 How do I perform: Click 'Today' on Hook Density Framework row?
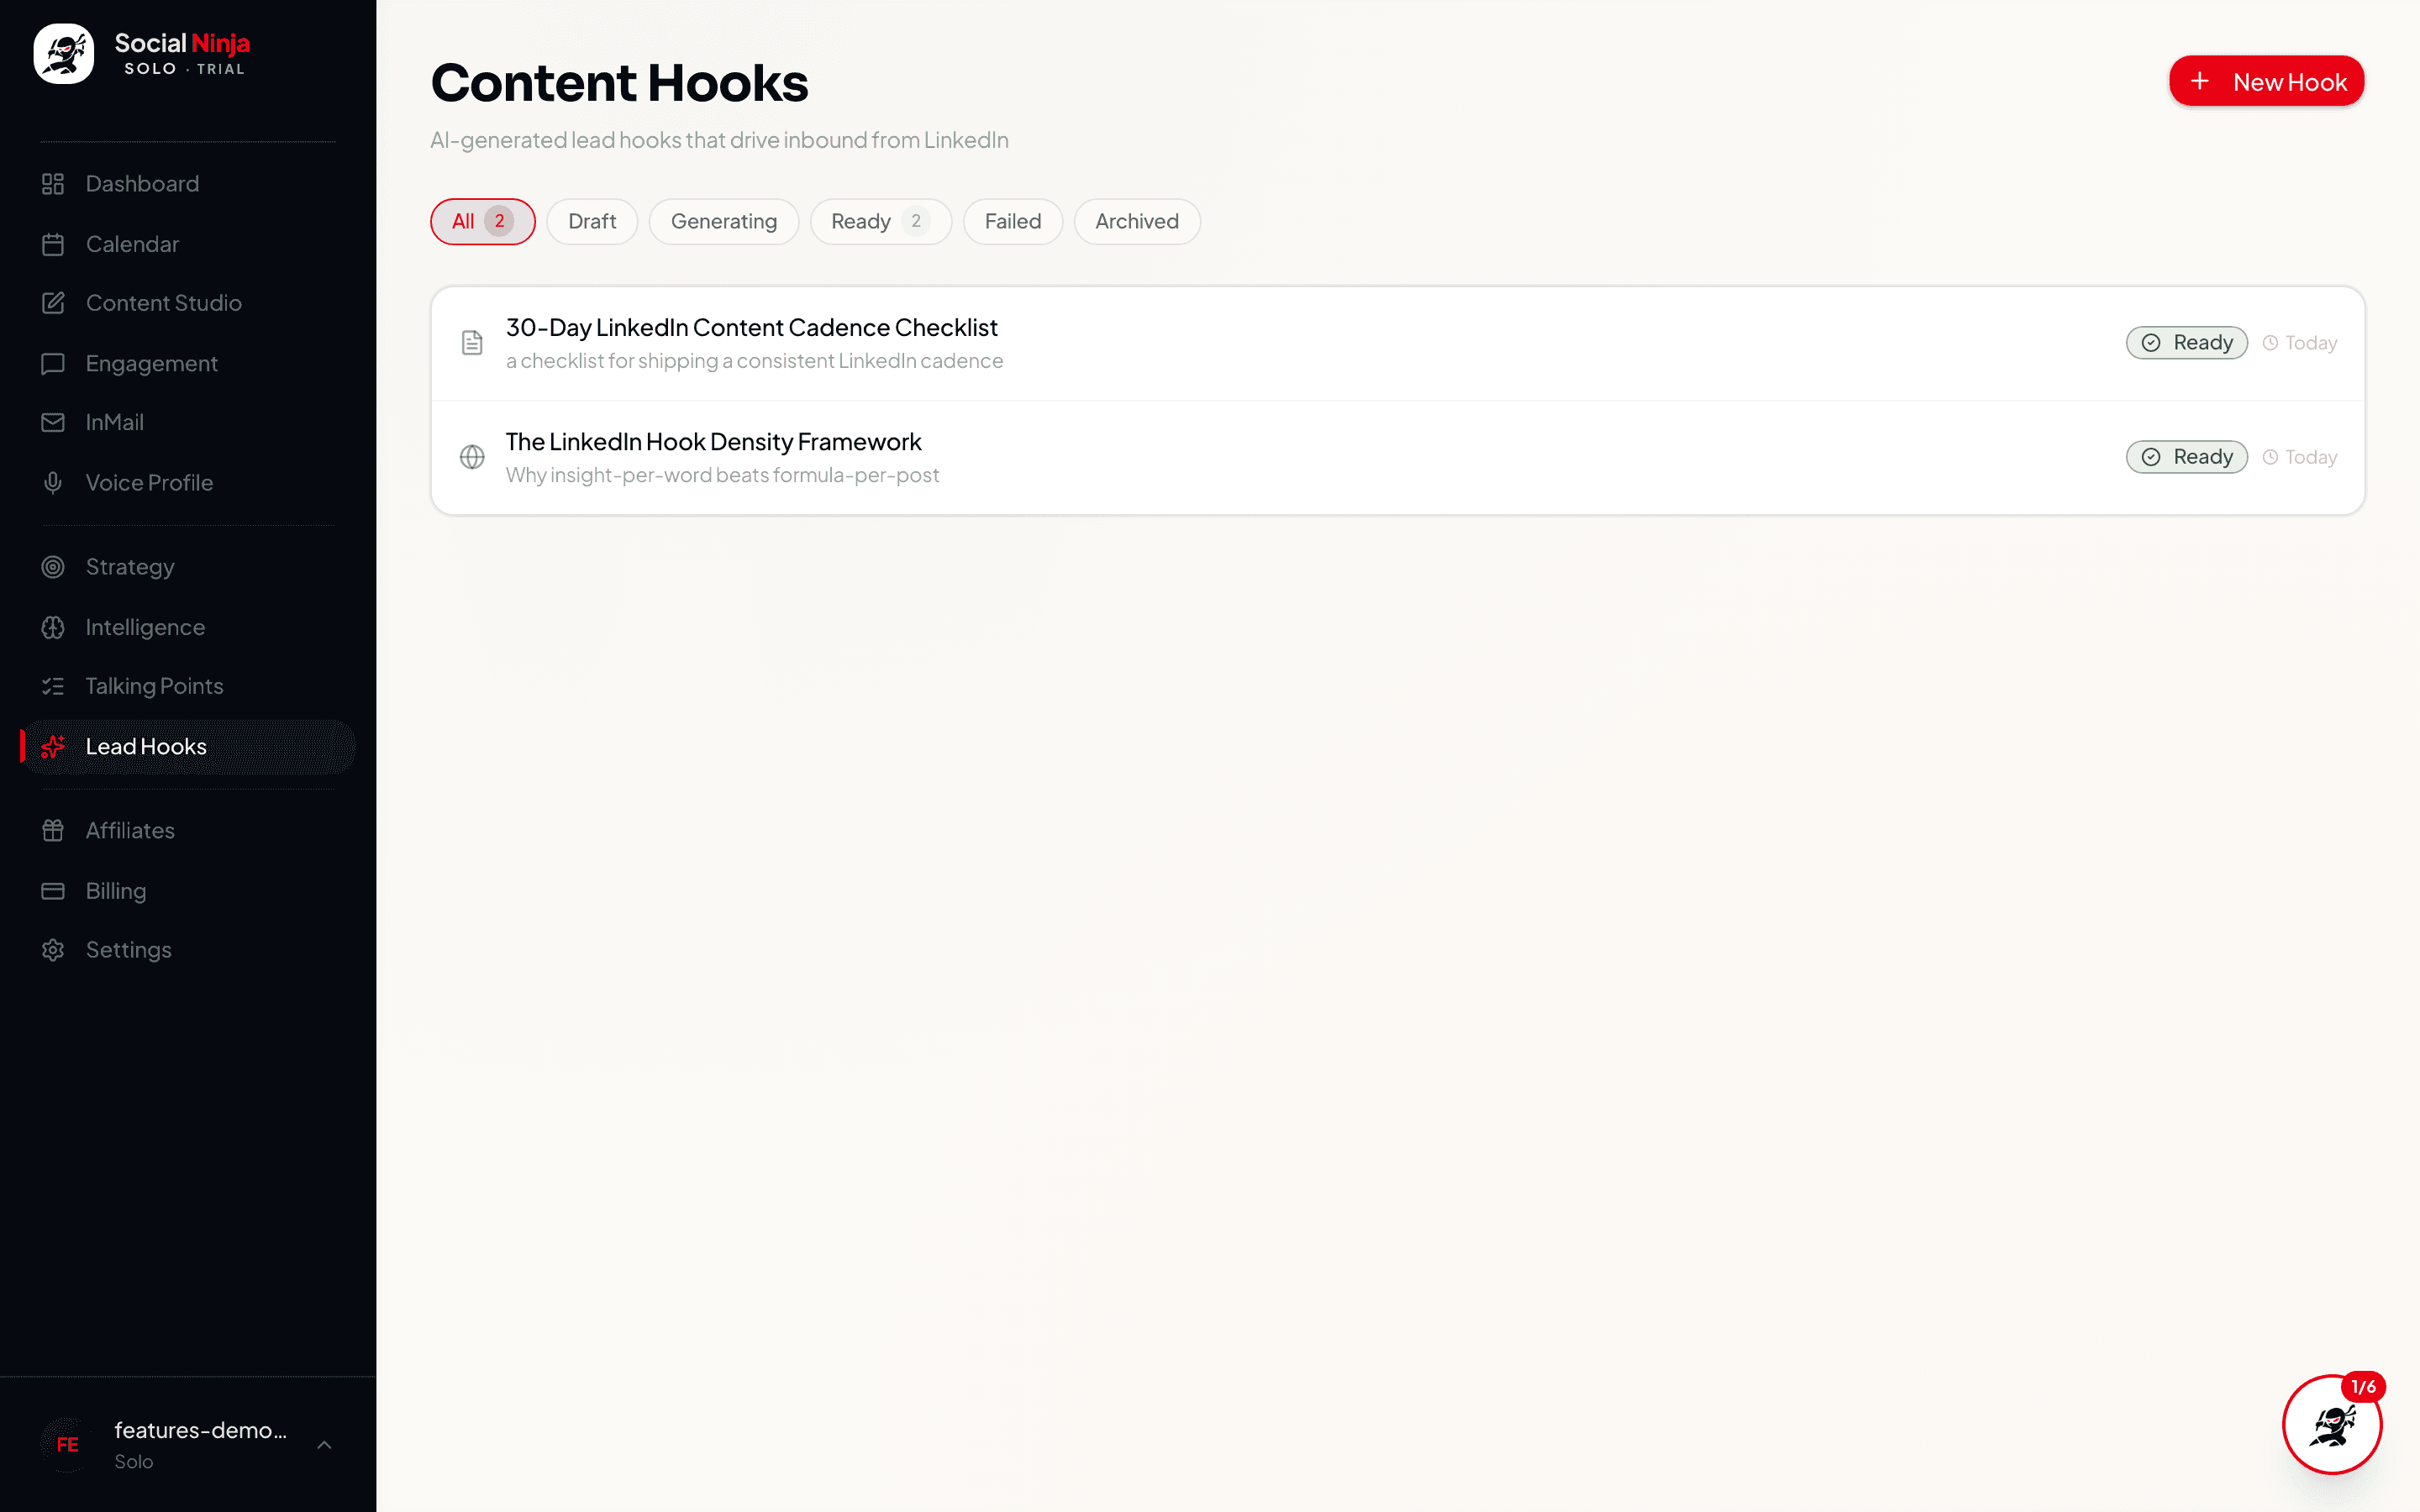[2310, 457]
